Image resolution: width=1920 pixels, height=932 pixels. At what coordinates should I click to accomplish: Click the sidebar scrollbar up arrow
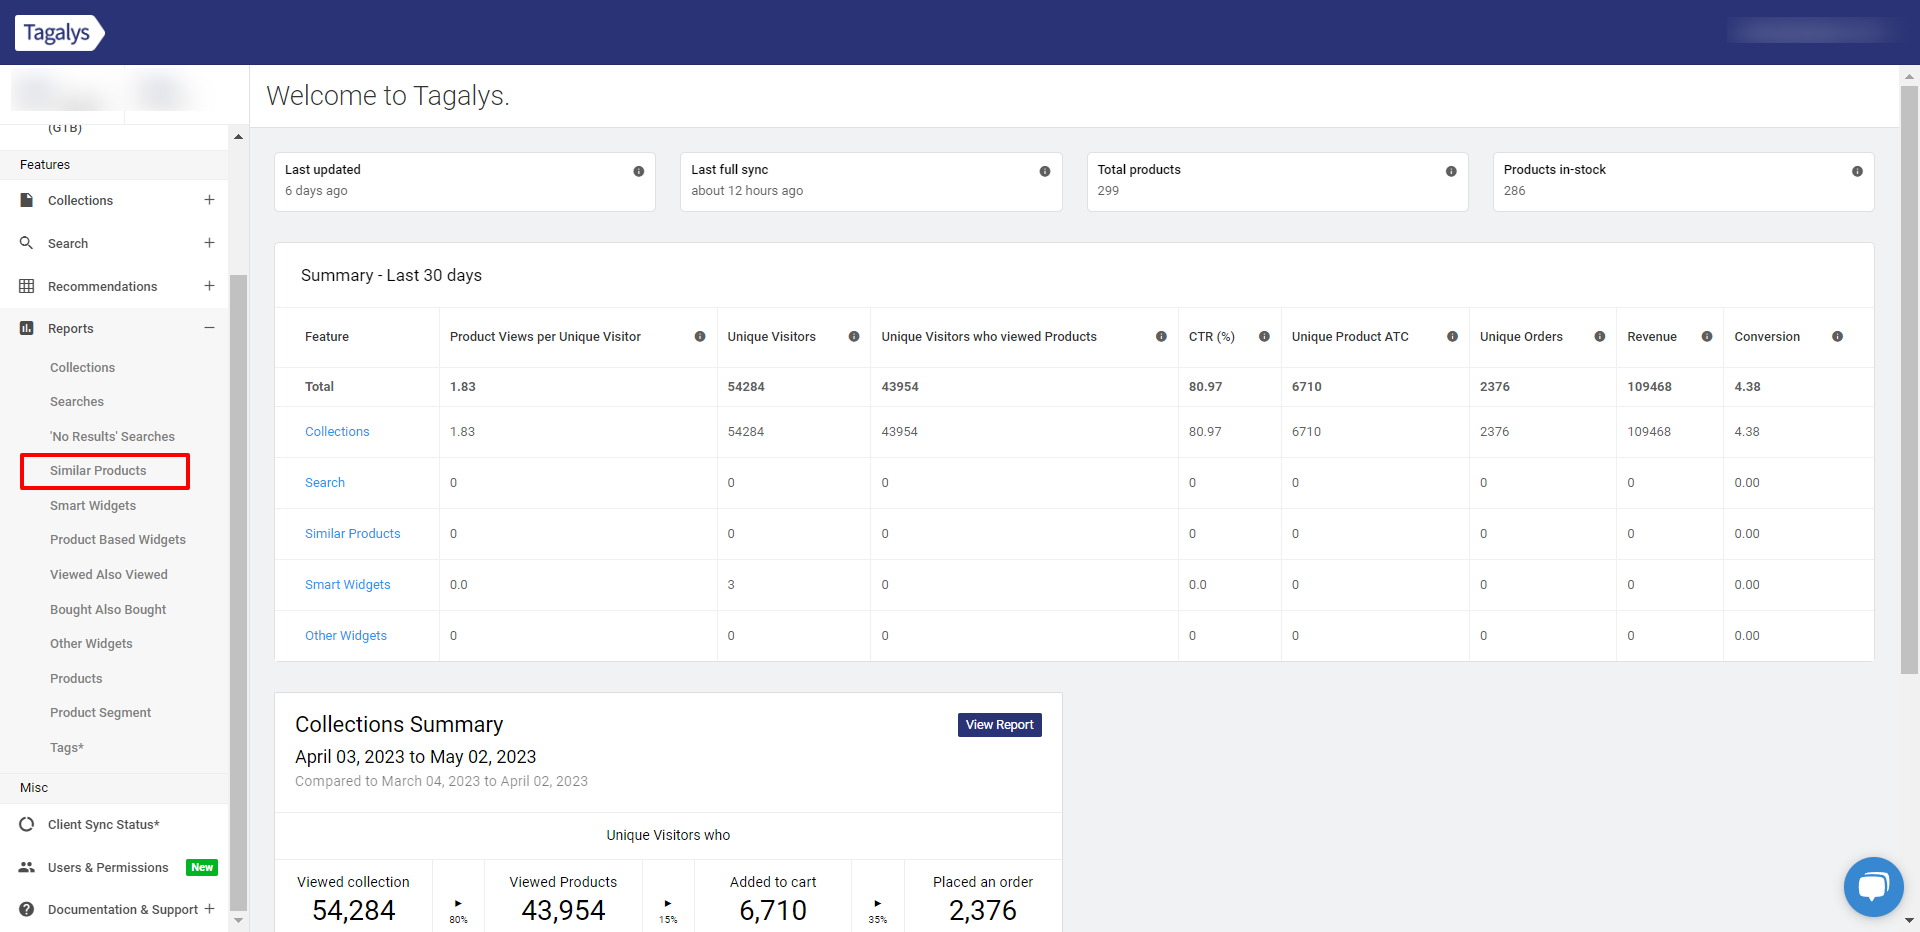[238, 137]
